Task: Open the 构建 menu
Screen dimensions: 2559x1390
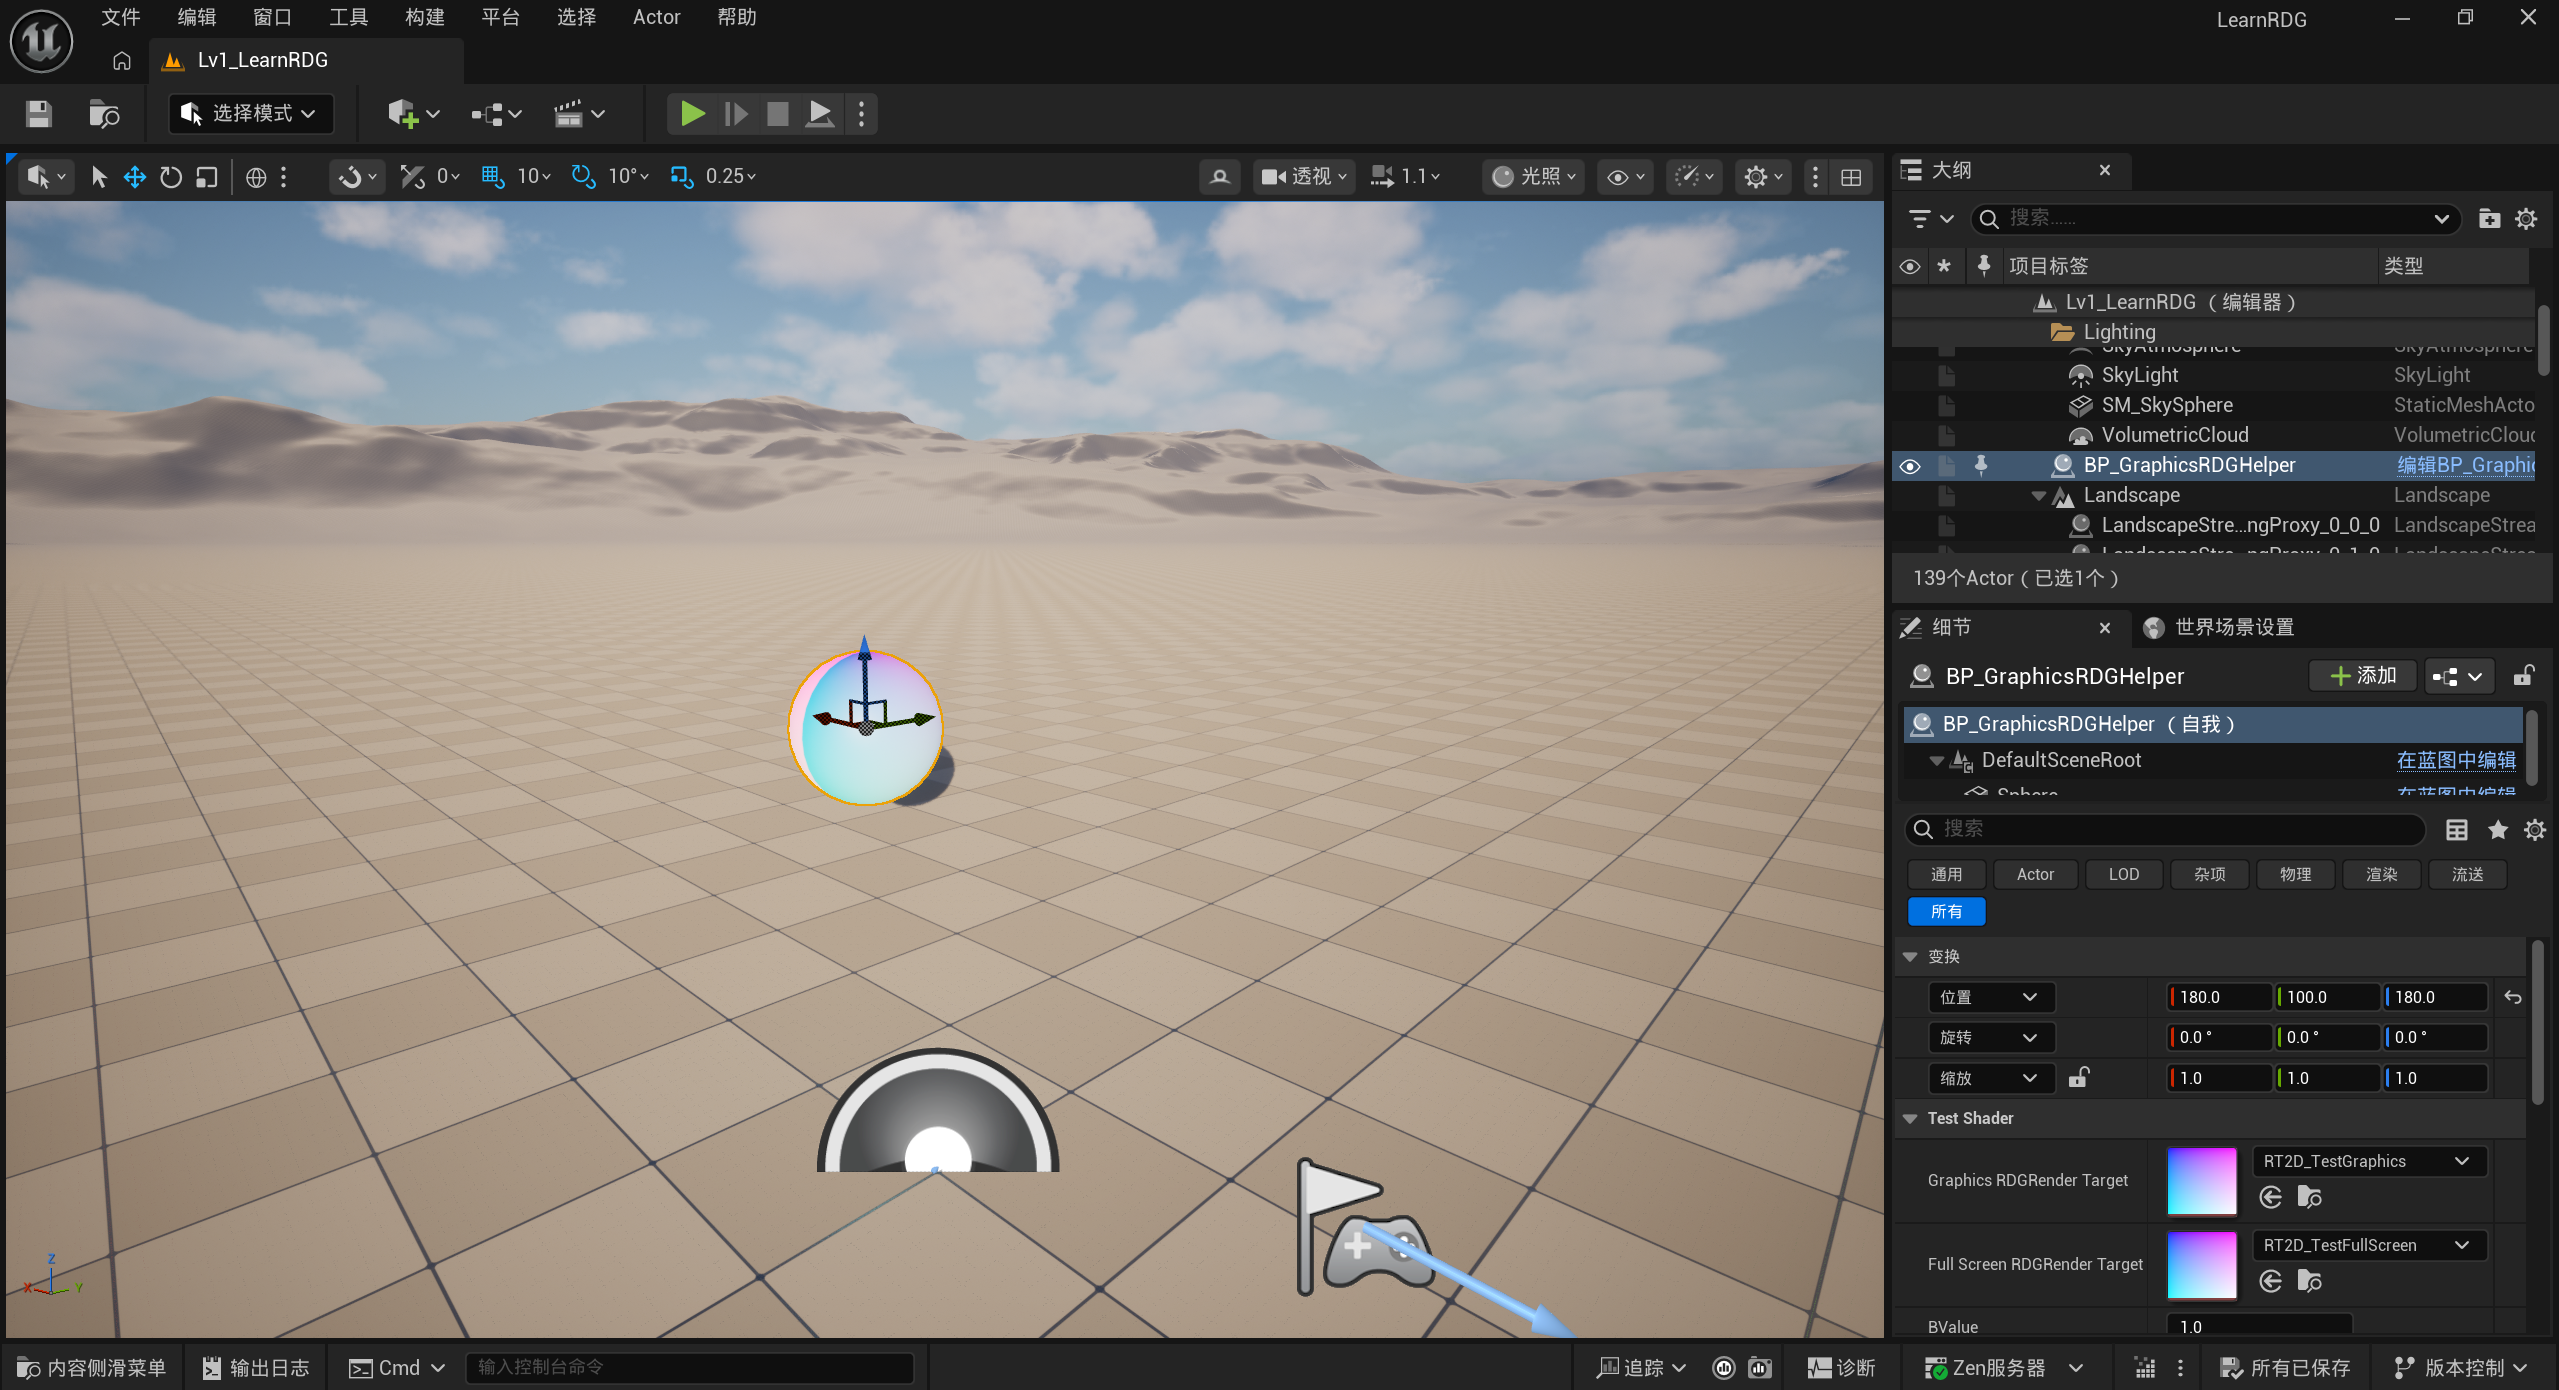Action: (424, 17)
